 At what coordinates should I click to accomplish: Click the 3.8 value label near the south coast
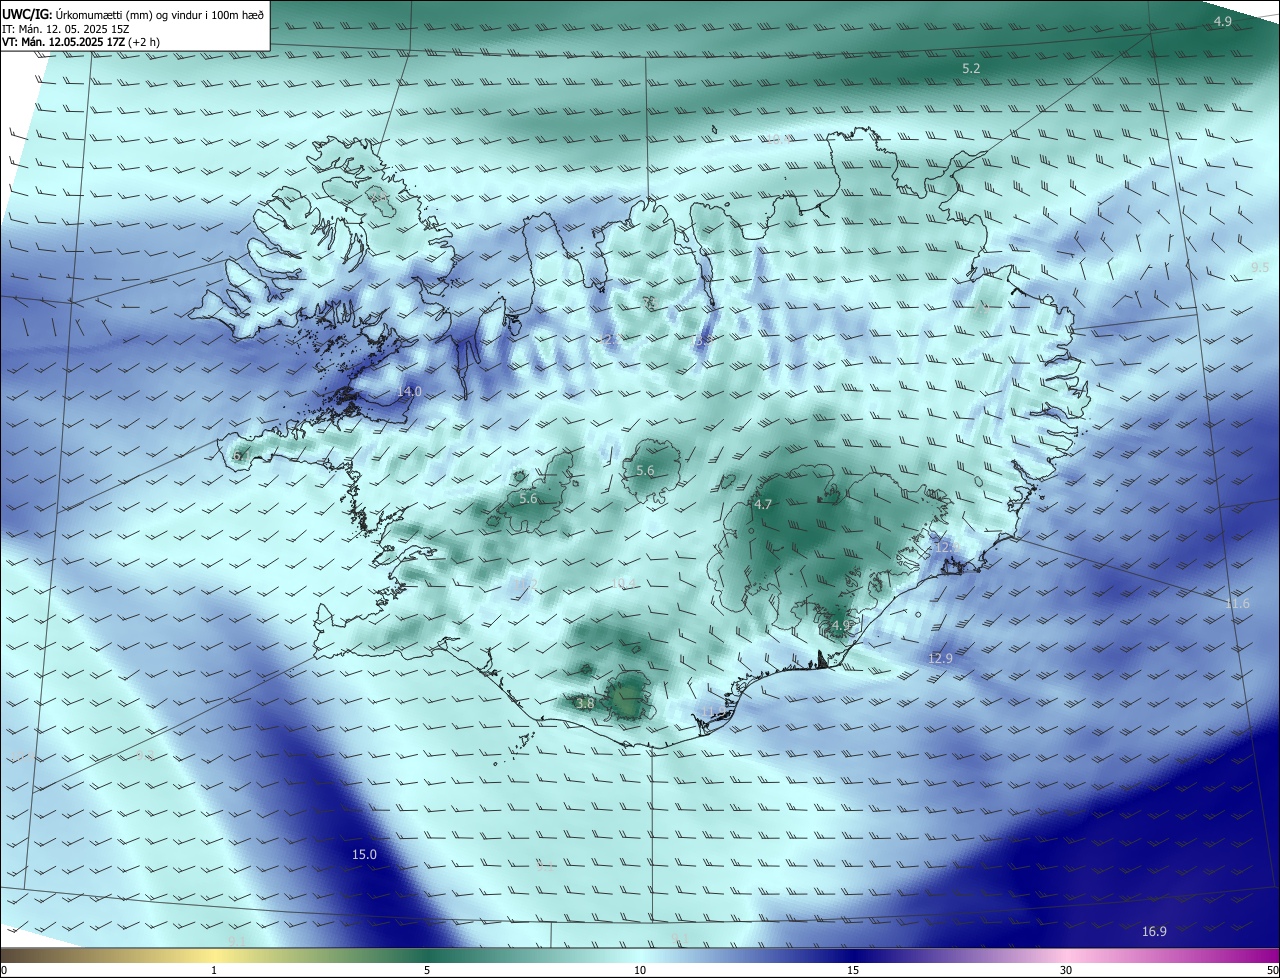(x=586, y=704)
